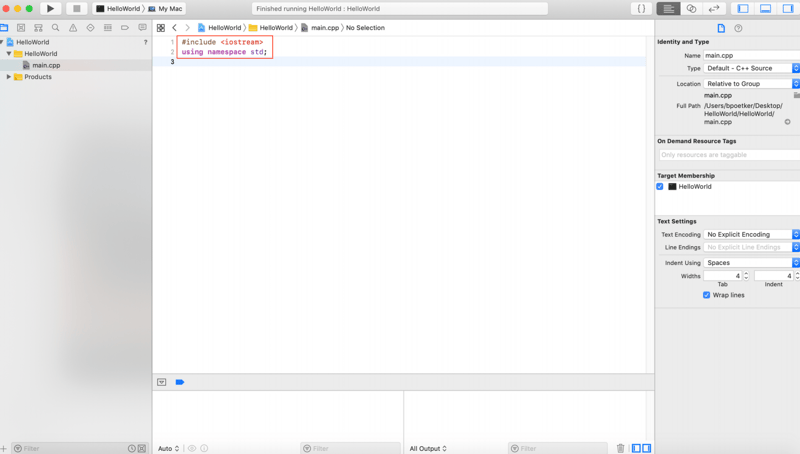Image resolution: width=800 pixels, height=454 pixels.
Task: Edit the Indent width value field
Action: pyautogui.click(x=773, y=275)
